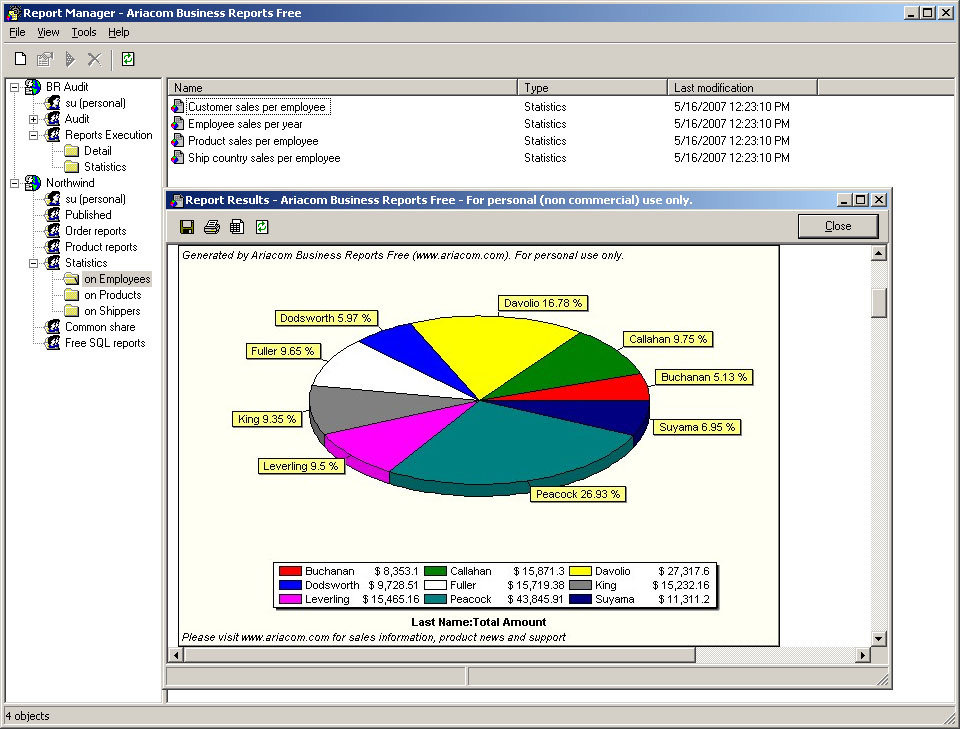
Task: Click the main toolbar Refresh icon
Action: coord(128,59)
